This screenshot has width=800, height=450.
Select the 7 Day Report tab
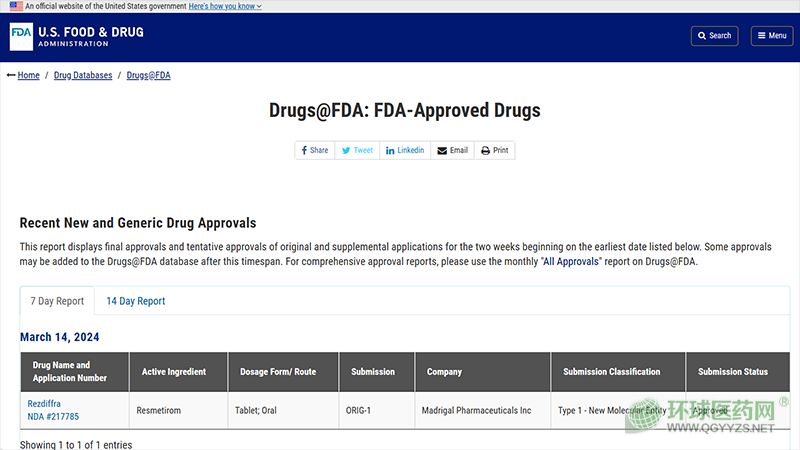[57, 301]
